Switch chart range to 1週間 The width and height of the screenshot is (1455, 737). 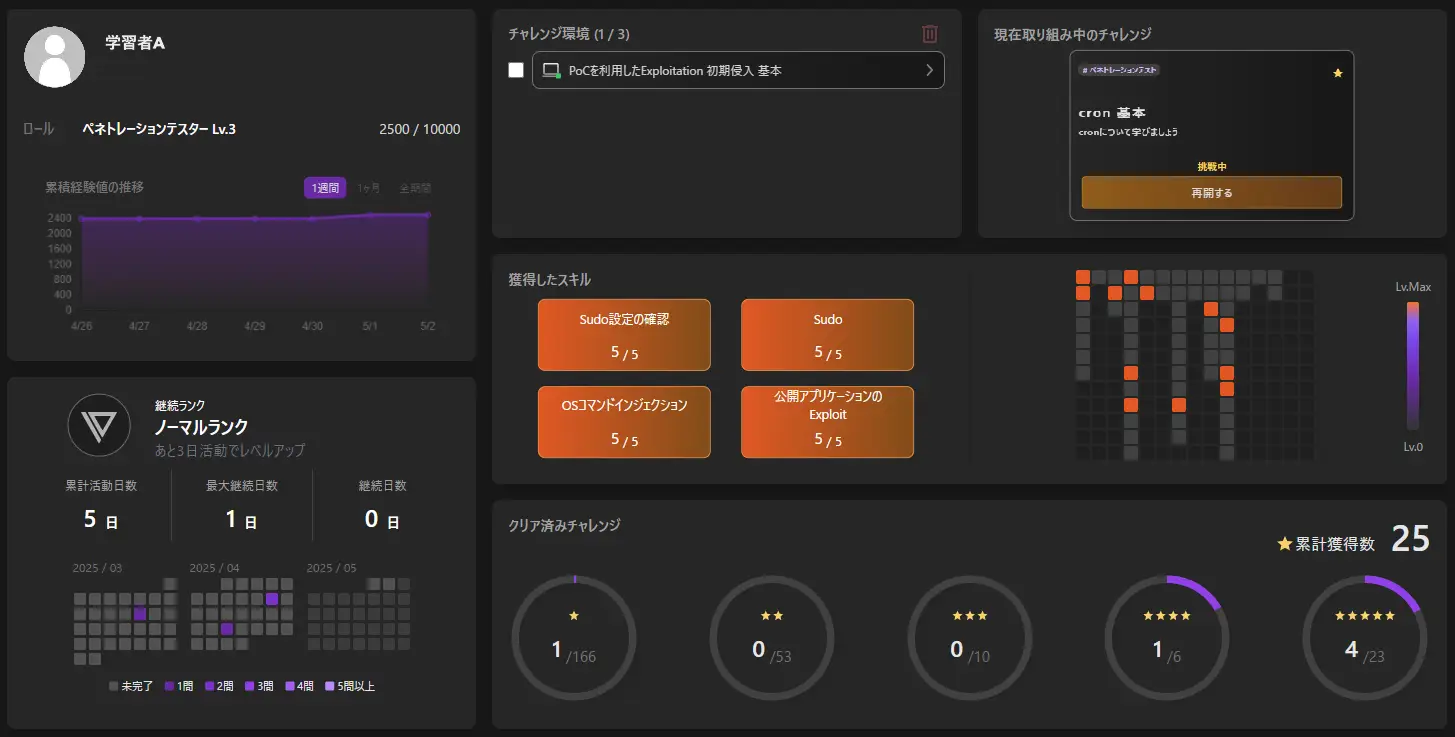(325, 188)
